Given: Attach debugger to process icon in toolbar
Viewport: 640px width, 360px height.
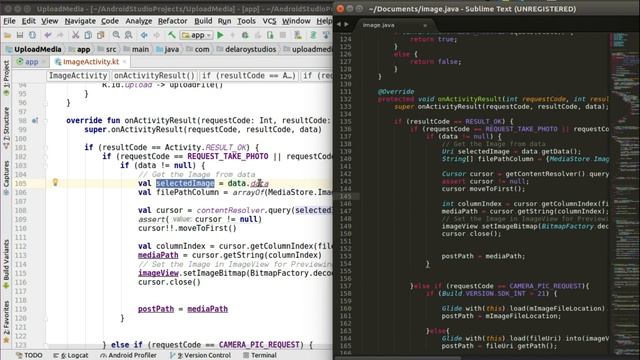Looking at the screenshot, I should click(x=270, y=36).
